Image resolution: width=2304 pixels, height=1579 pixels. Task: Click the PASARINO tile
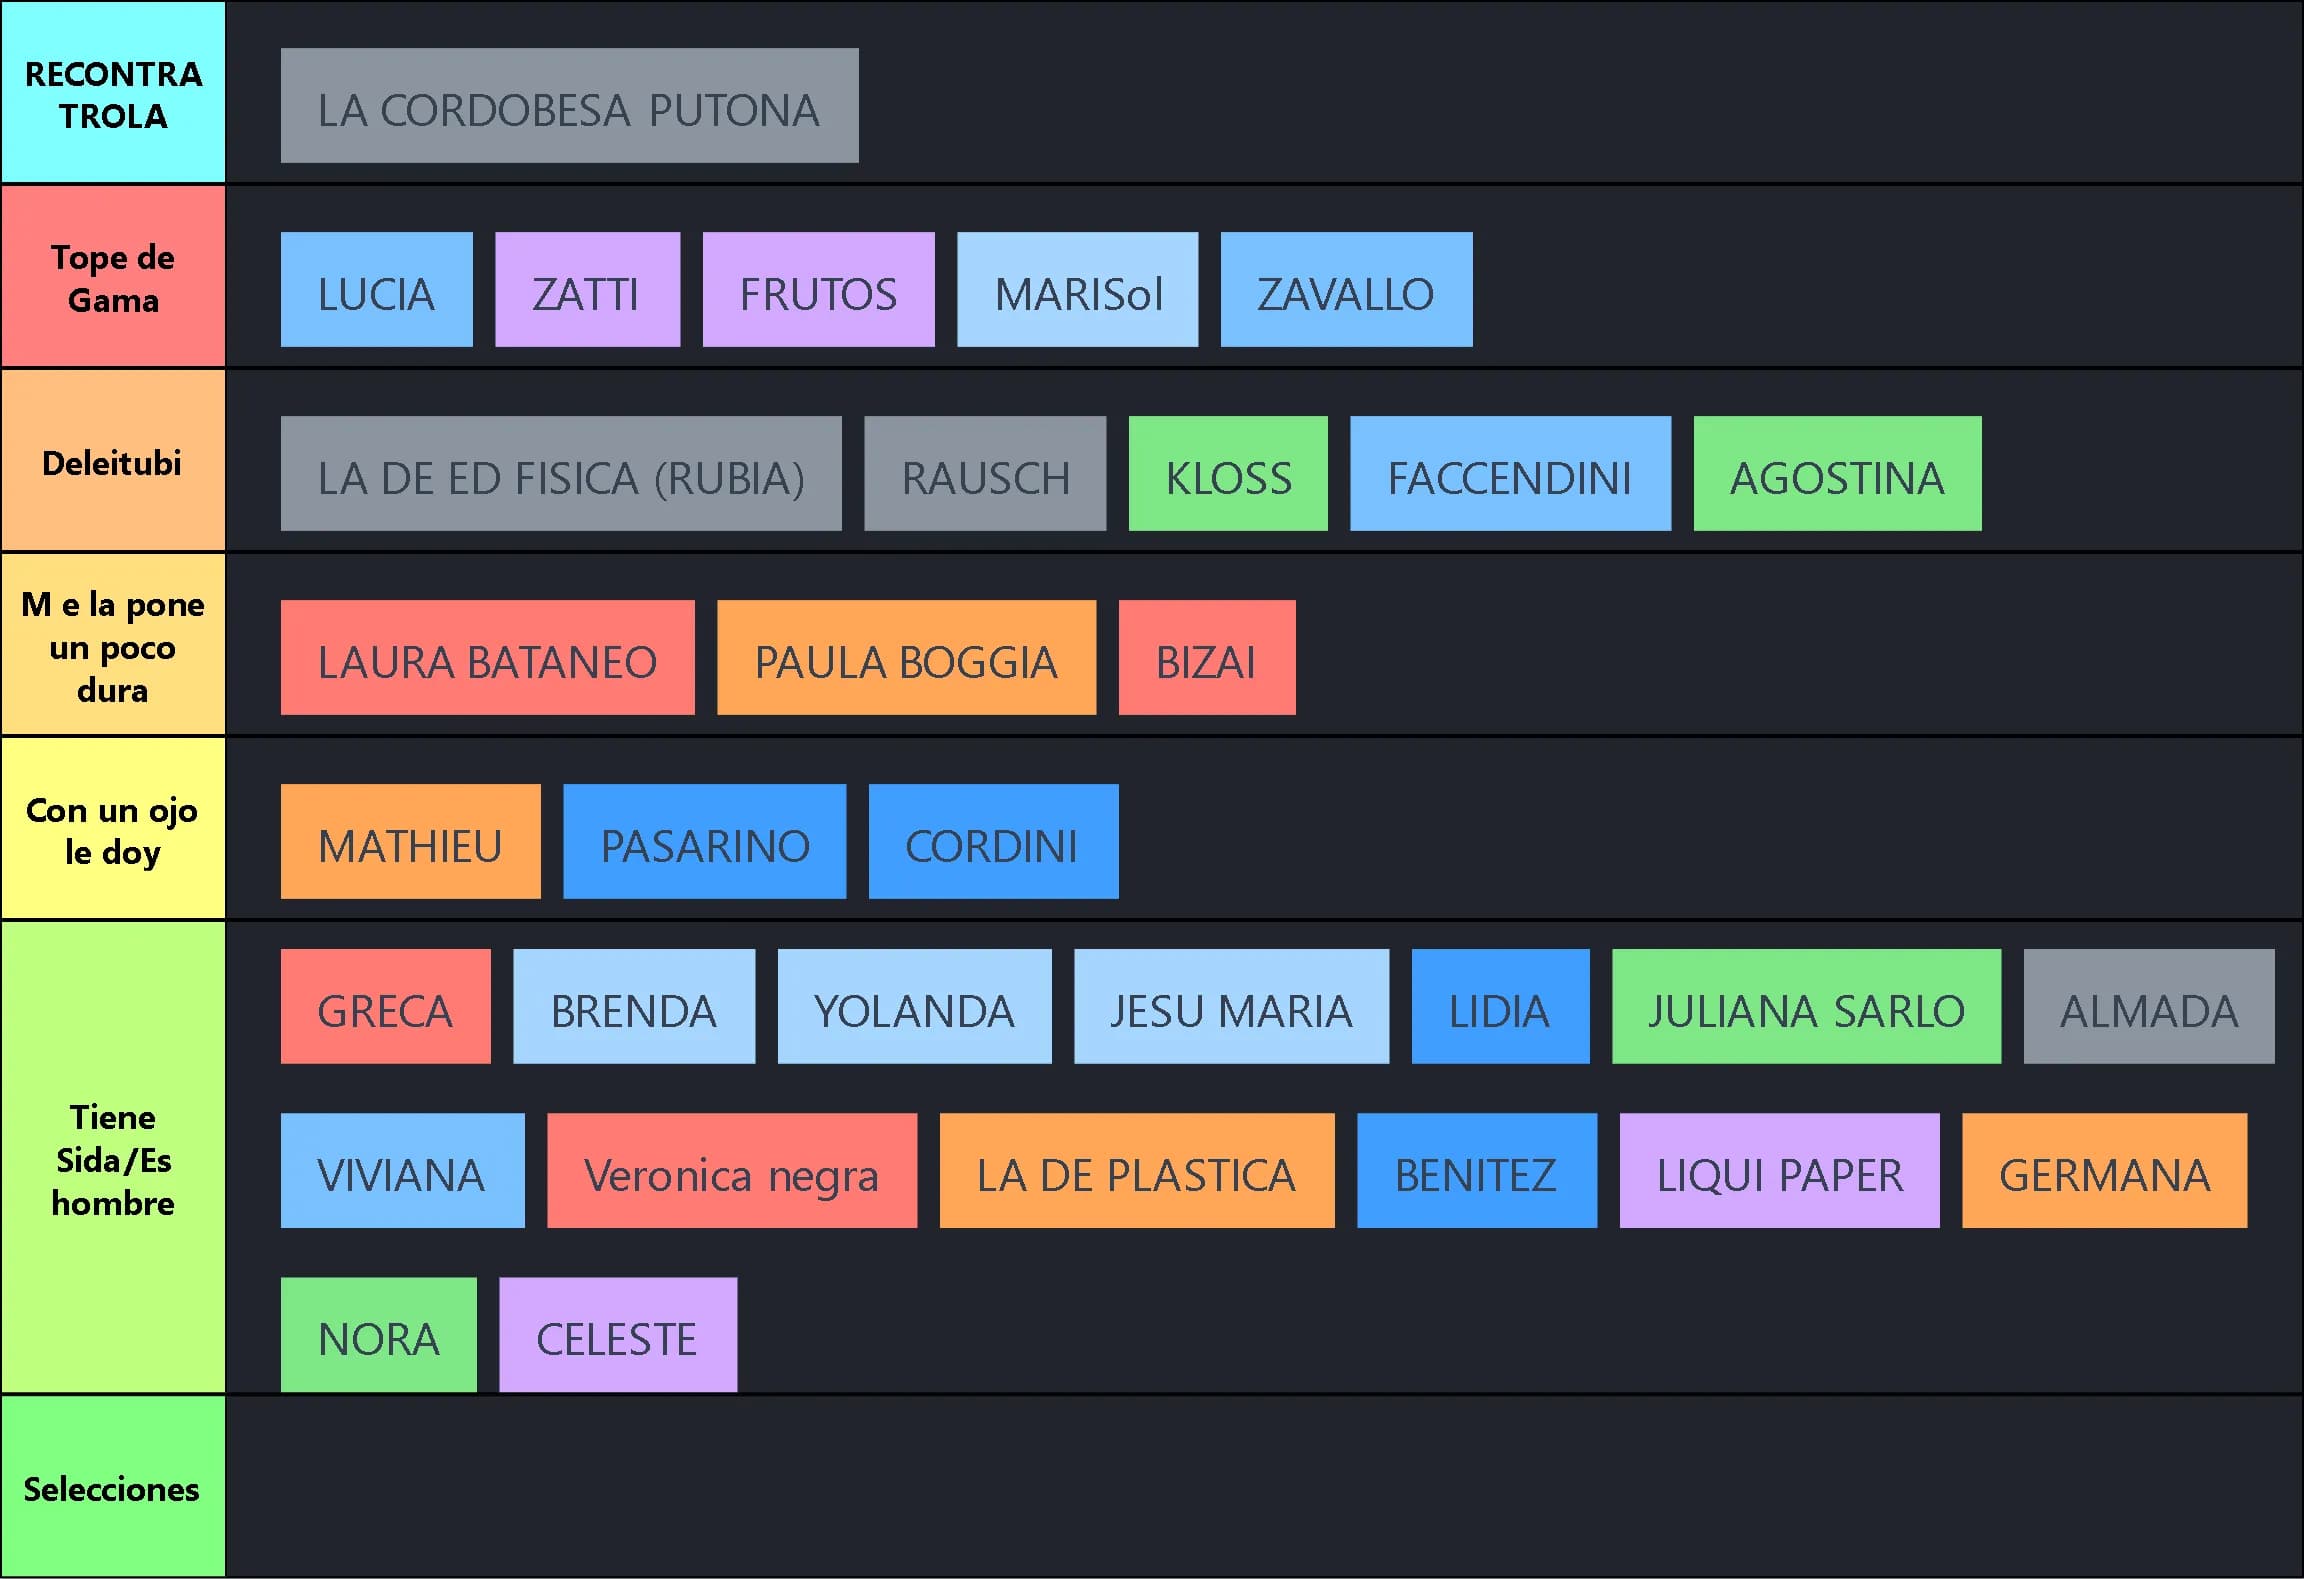click(x=704, y=842)
